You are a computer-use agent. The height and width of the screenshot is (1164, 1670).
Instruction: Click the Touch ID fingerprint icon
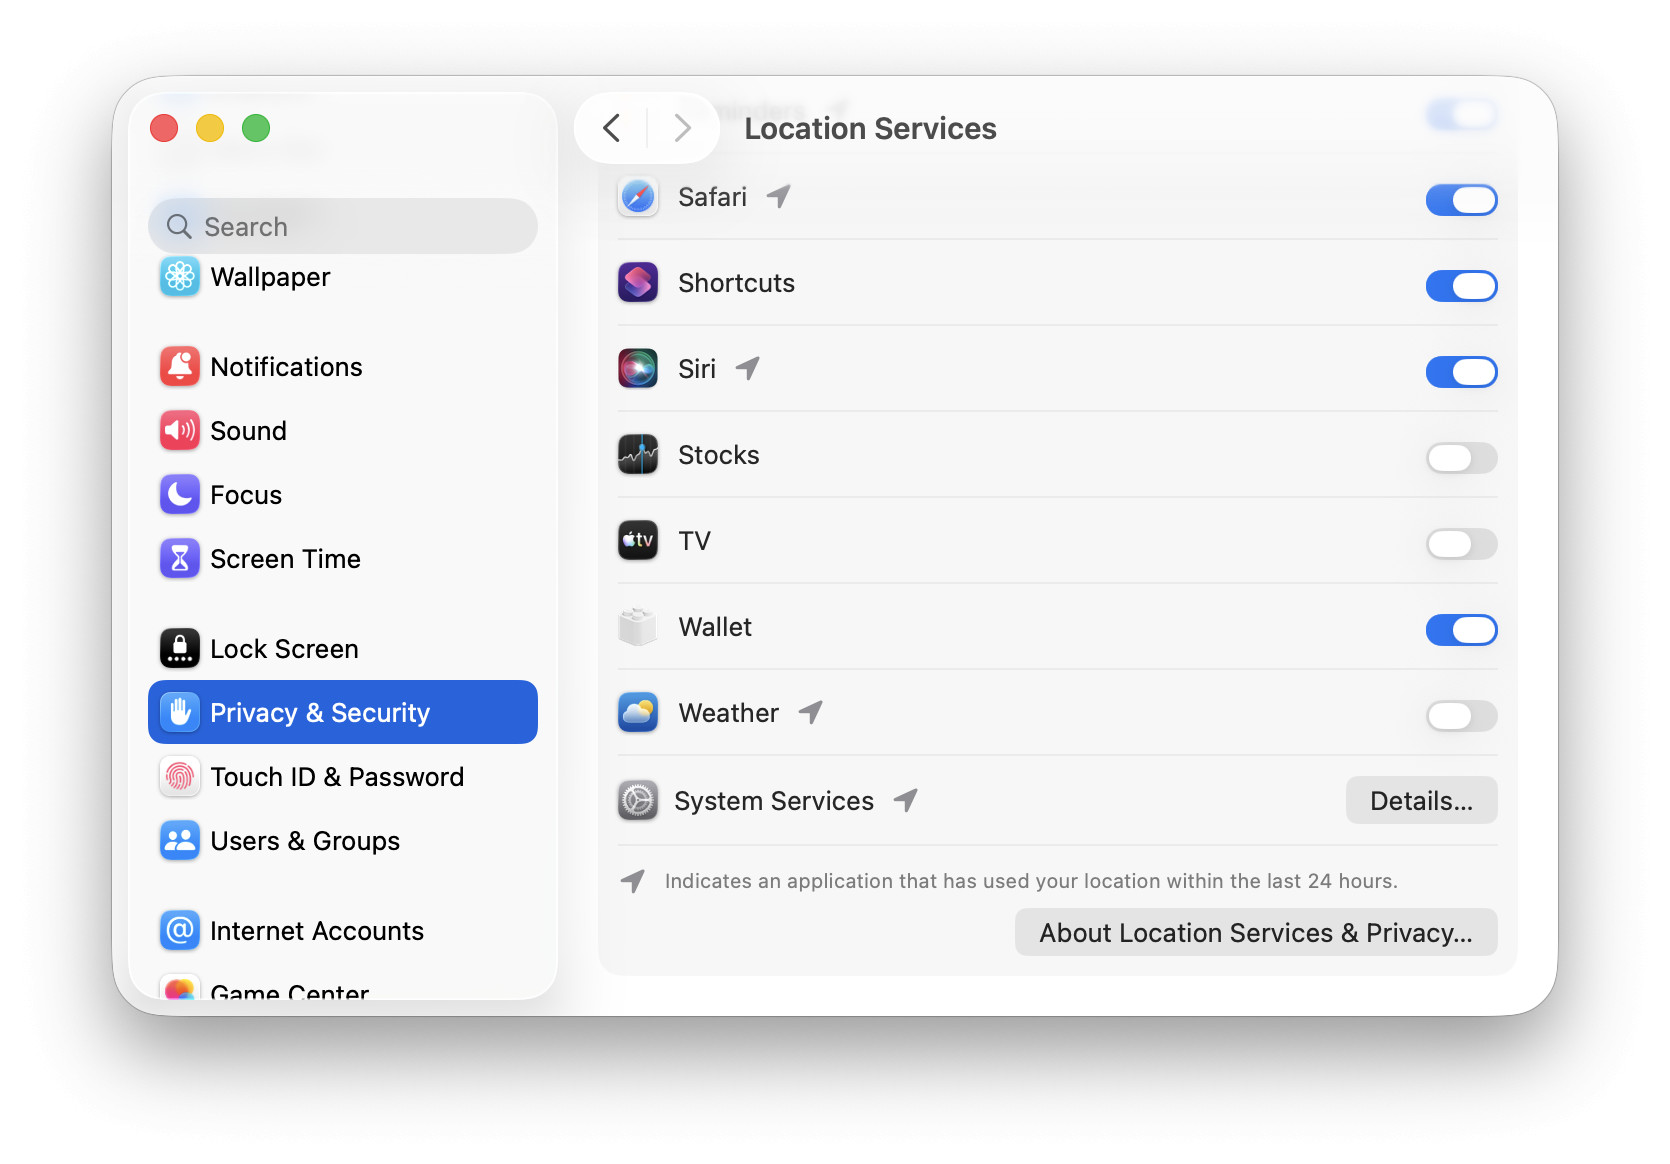(180, 777)
